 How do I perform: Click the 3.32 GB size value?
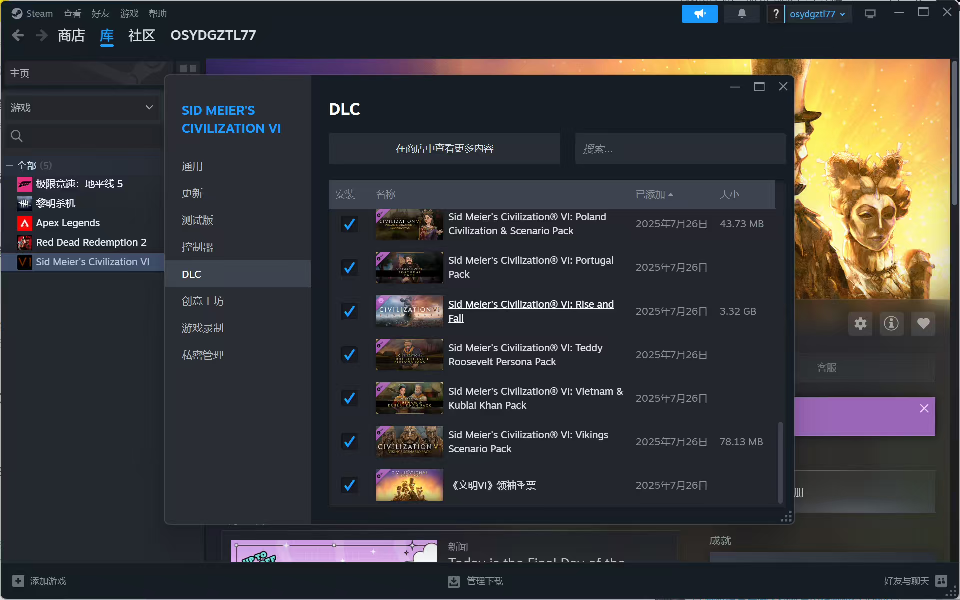(x=738, y=312)
